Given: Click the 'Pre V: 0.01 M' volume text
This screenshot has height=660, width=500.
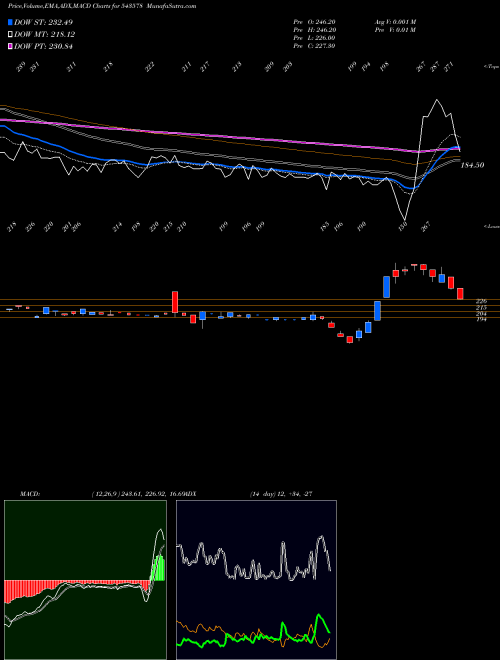Looking at the screenshot, I should click(x=395, y=30).
